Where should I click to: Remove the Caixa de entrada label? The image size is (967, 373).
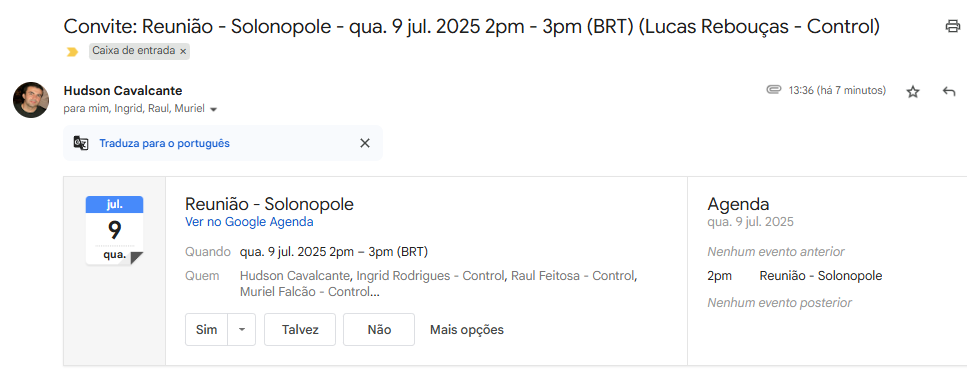pyautogui.click(x=183, y=52)
